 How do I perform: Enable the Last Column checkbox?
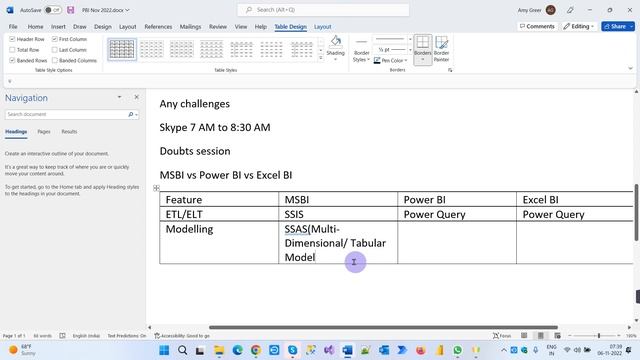55,50
